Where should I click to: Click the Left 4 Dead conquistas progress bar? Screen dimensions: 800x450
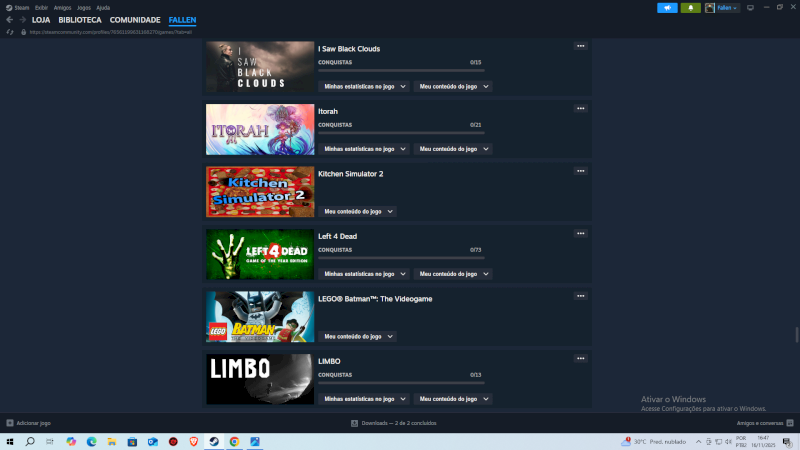(x=401, y=258)
